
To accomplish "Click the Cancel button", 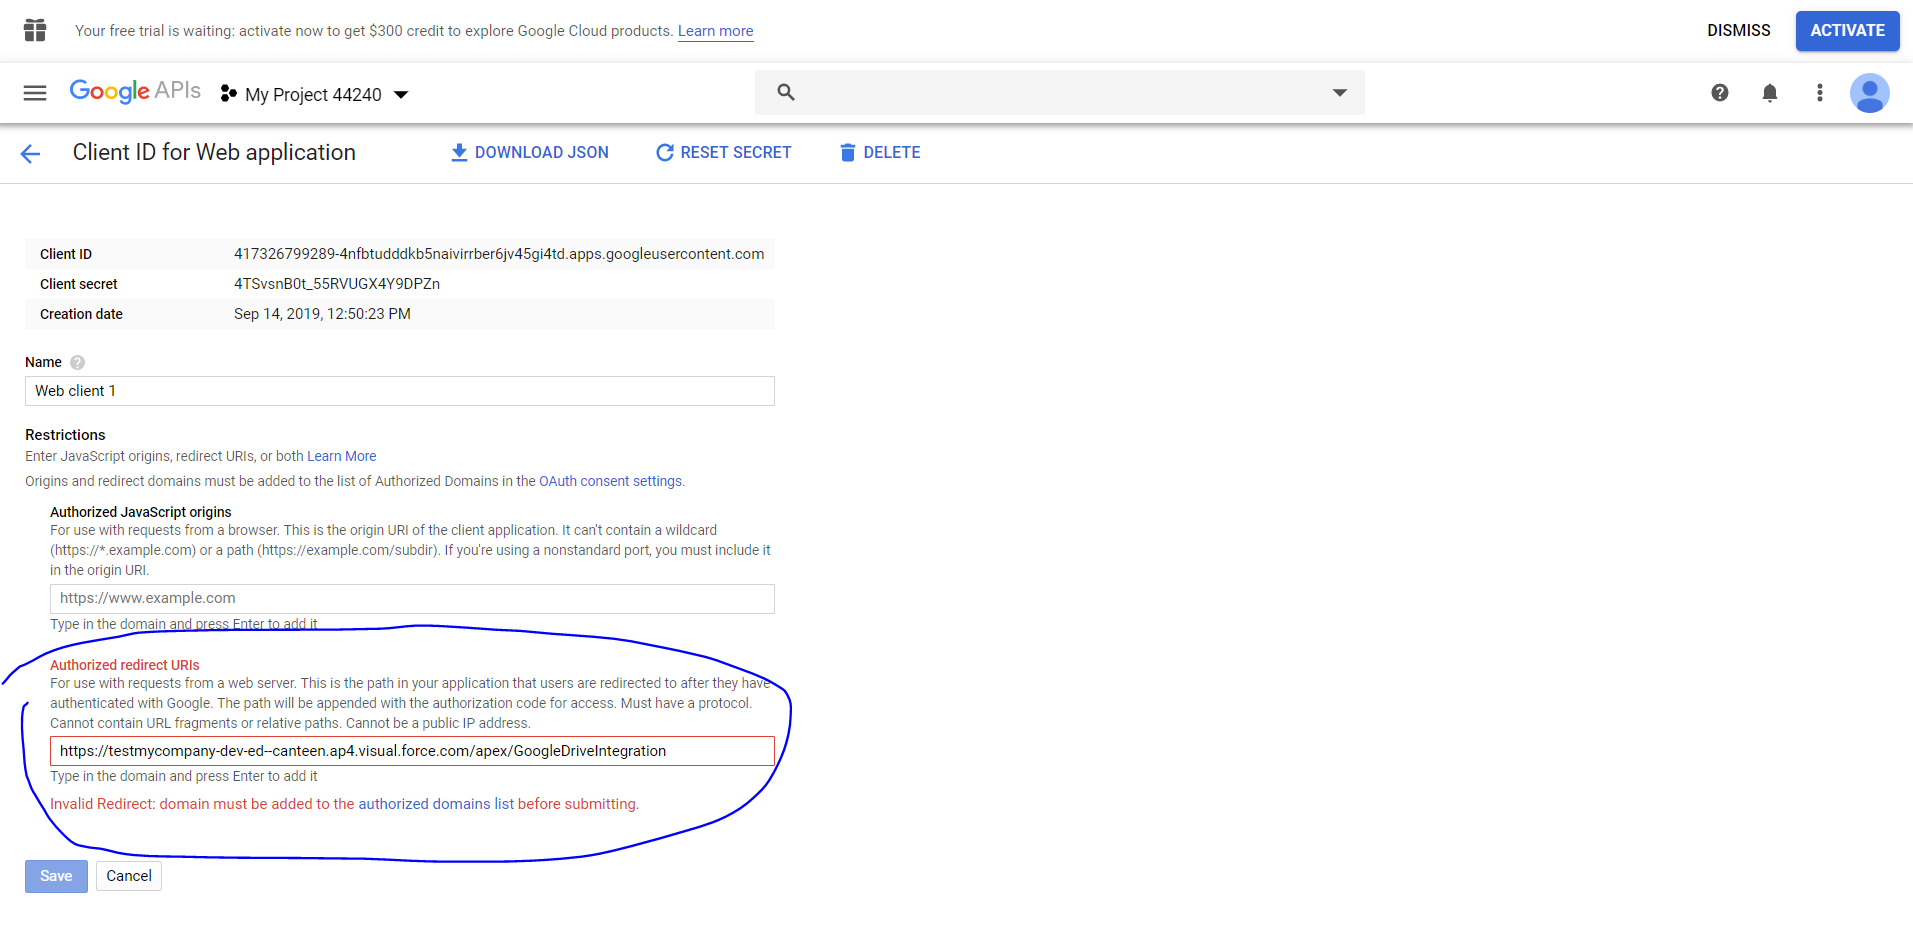I will [129, 876].
